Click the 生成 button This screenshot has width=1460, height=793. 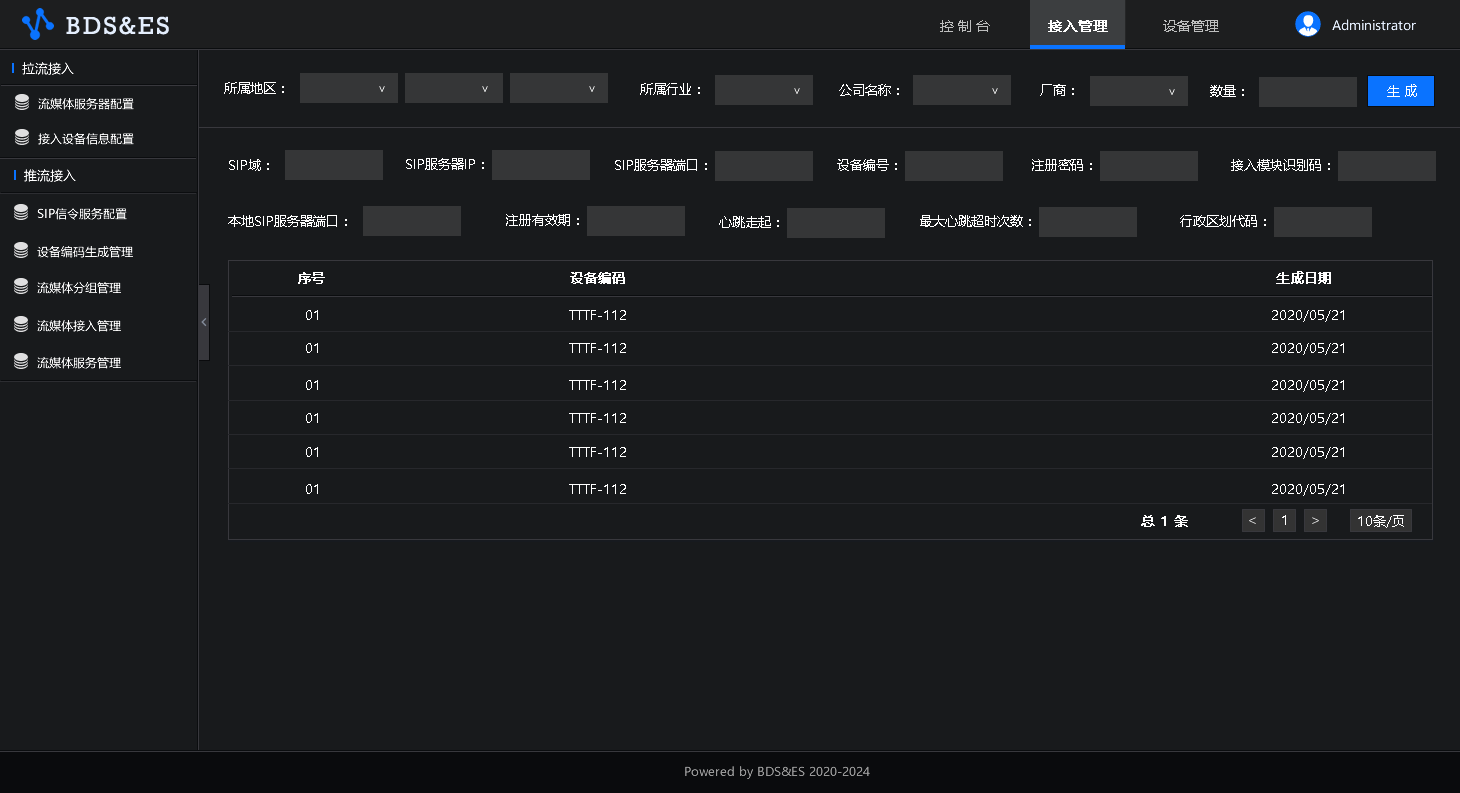coord(1401,91)
